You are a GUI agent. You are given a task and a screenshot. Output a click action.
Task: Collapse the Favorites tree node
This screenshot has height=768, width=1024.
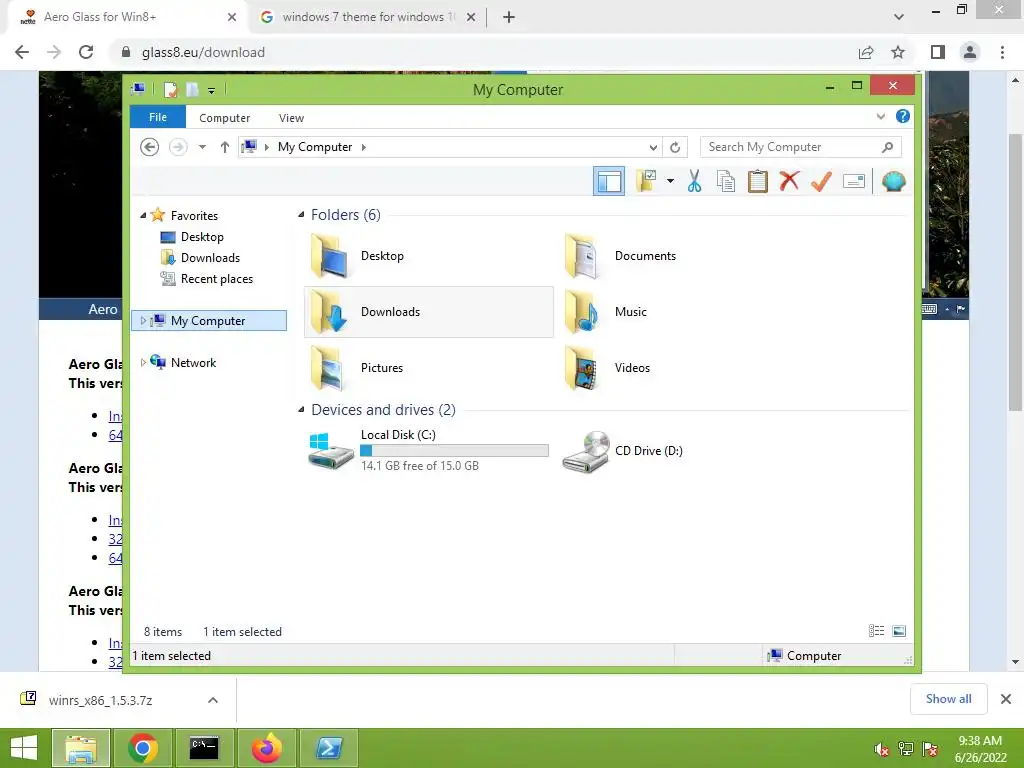tap(143, 216)
